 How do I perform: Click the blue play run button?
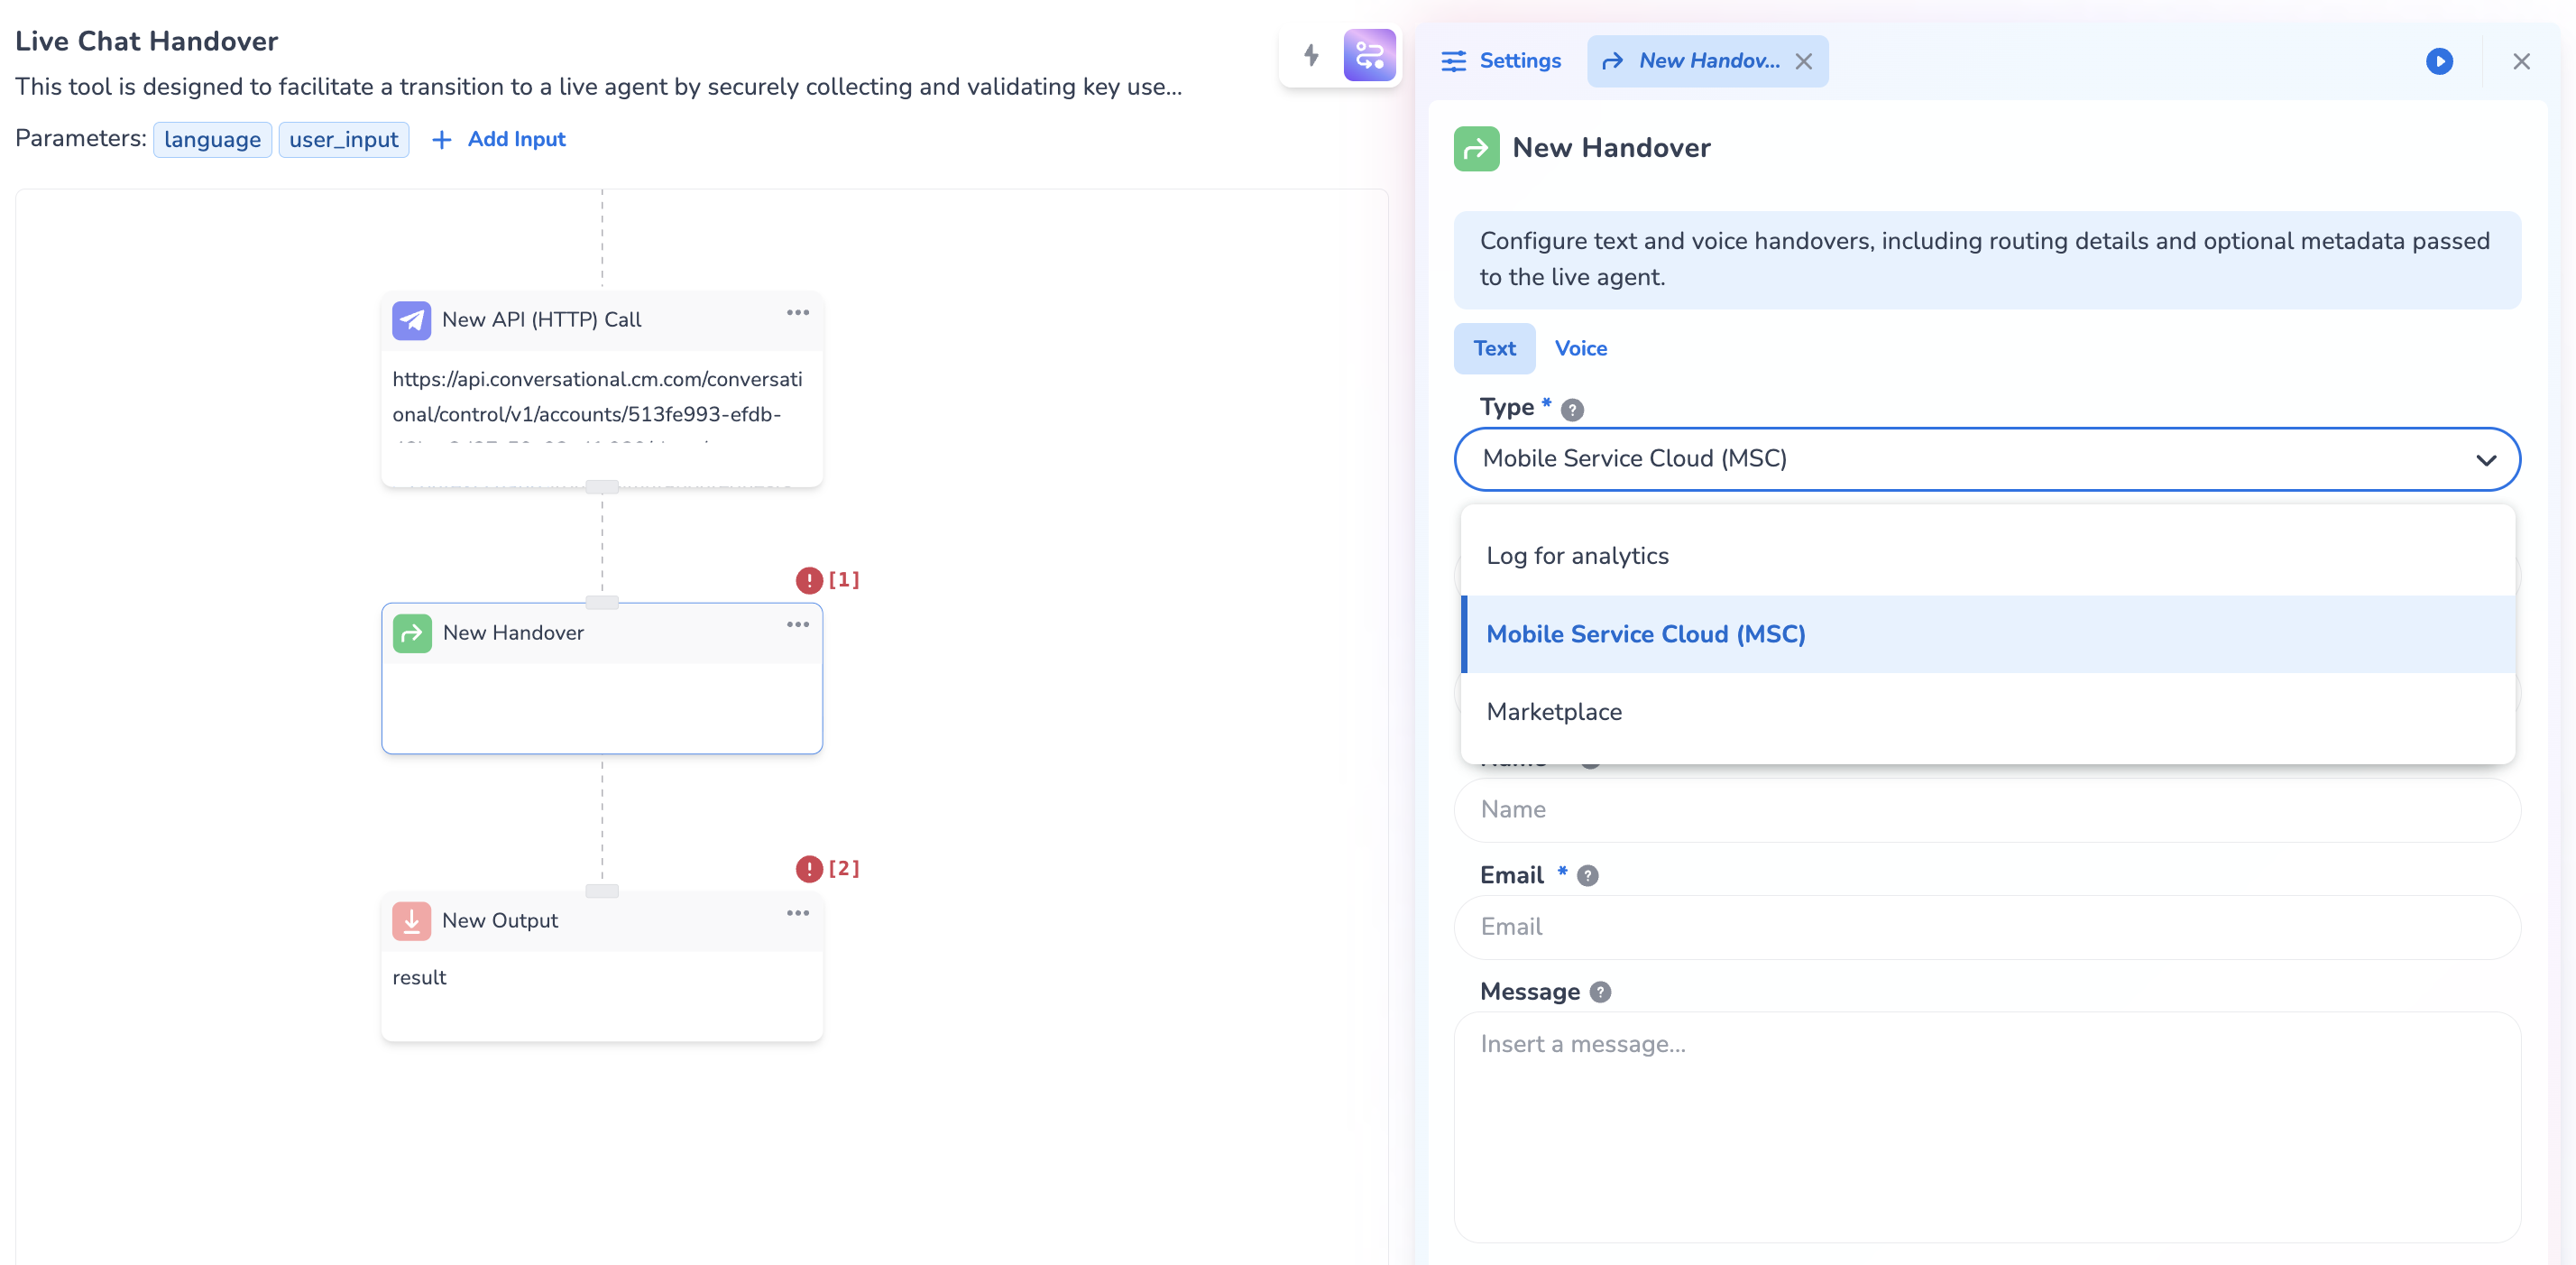(x=2439, y=62)
